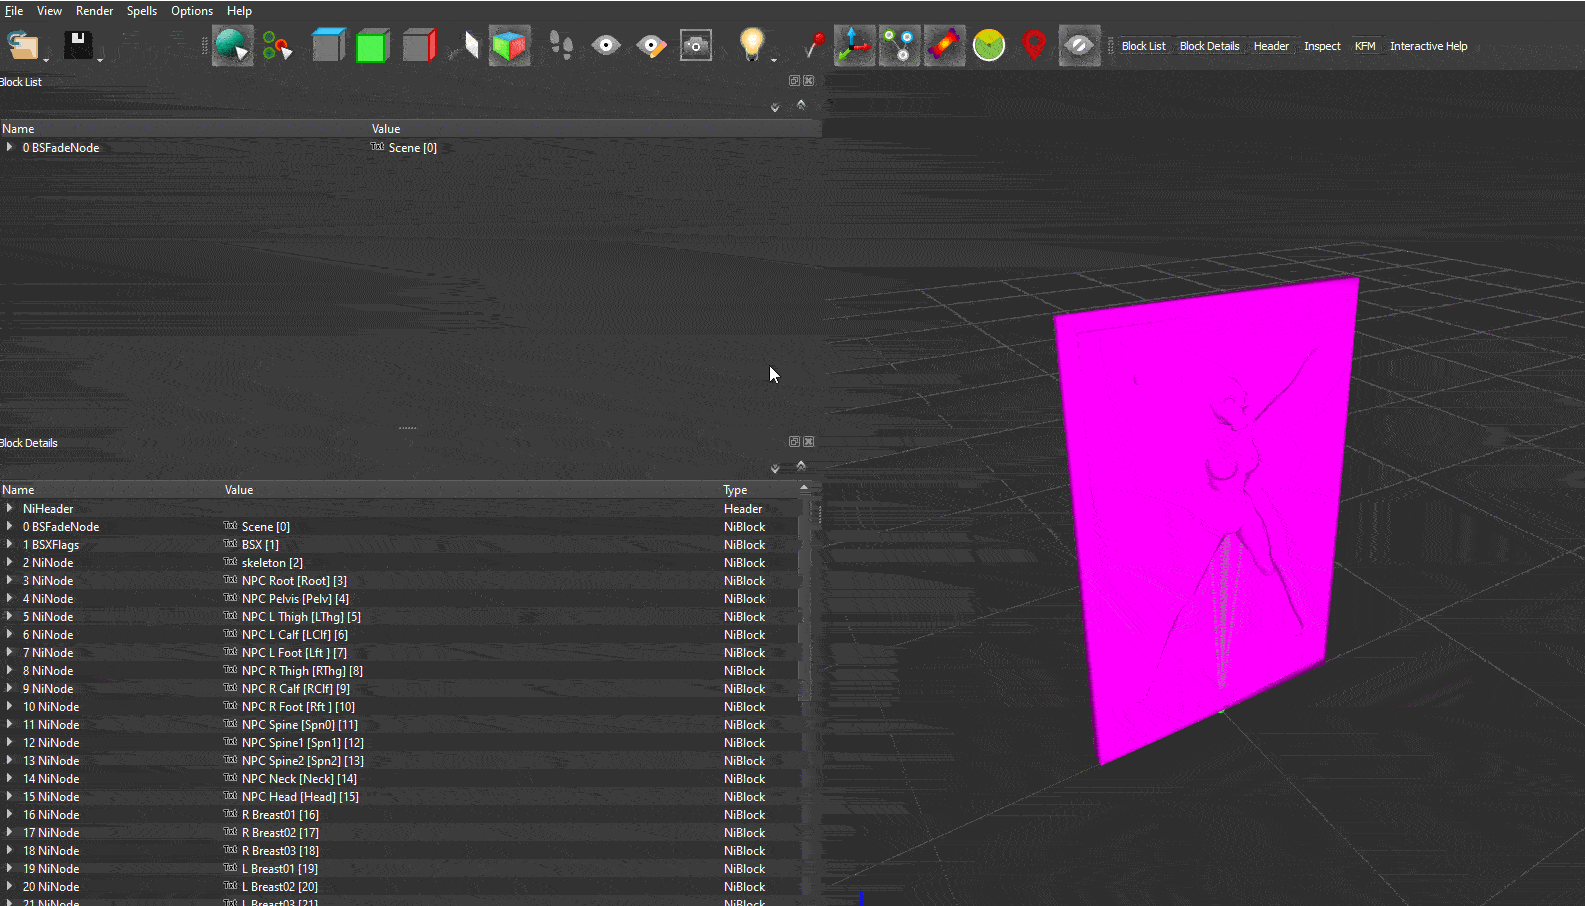This screenshot has width=1585, height=906.
Task: Float the Block Details panel
Action: click(x=794, y=442)
